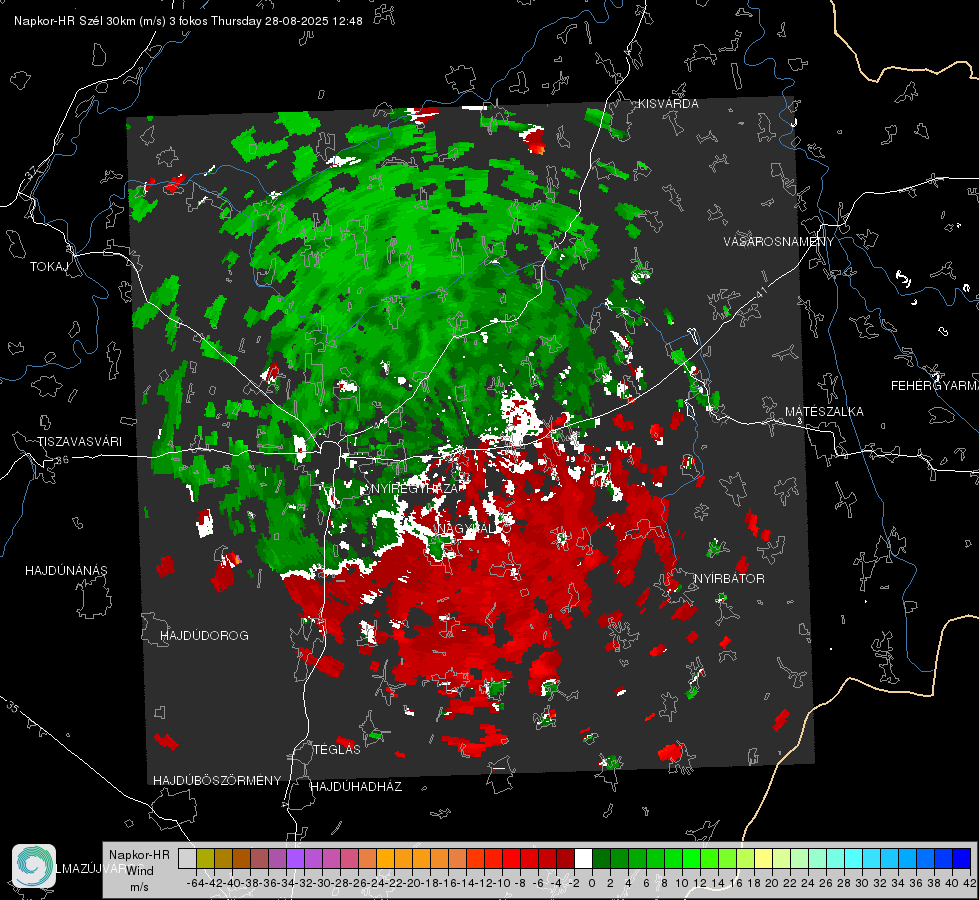Select the HAJDÚHADHÁZ town label
Viewport: 979px width, 900px height.
[356, 786]
